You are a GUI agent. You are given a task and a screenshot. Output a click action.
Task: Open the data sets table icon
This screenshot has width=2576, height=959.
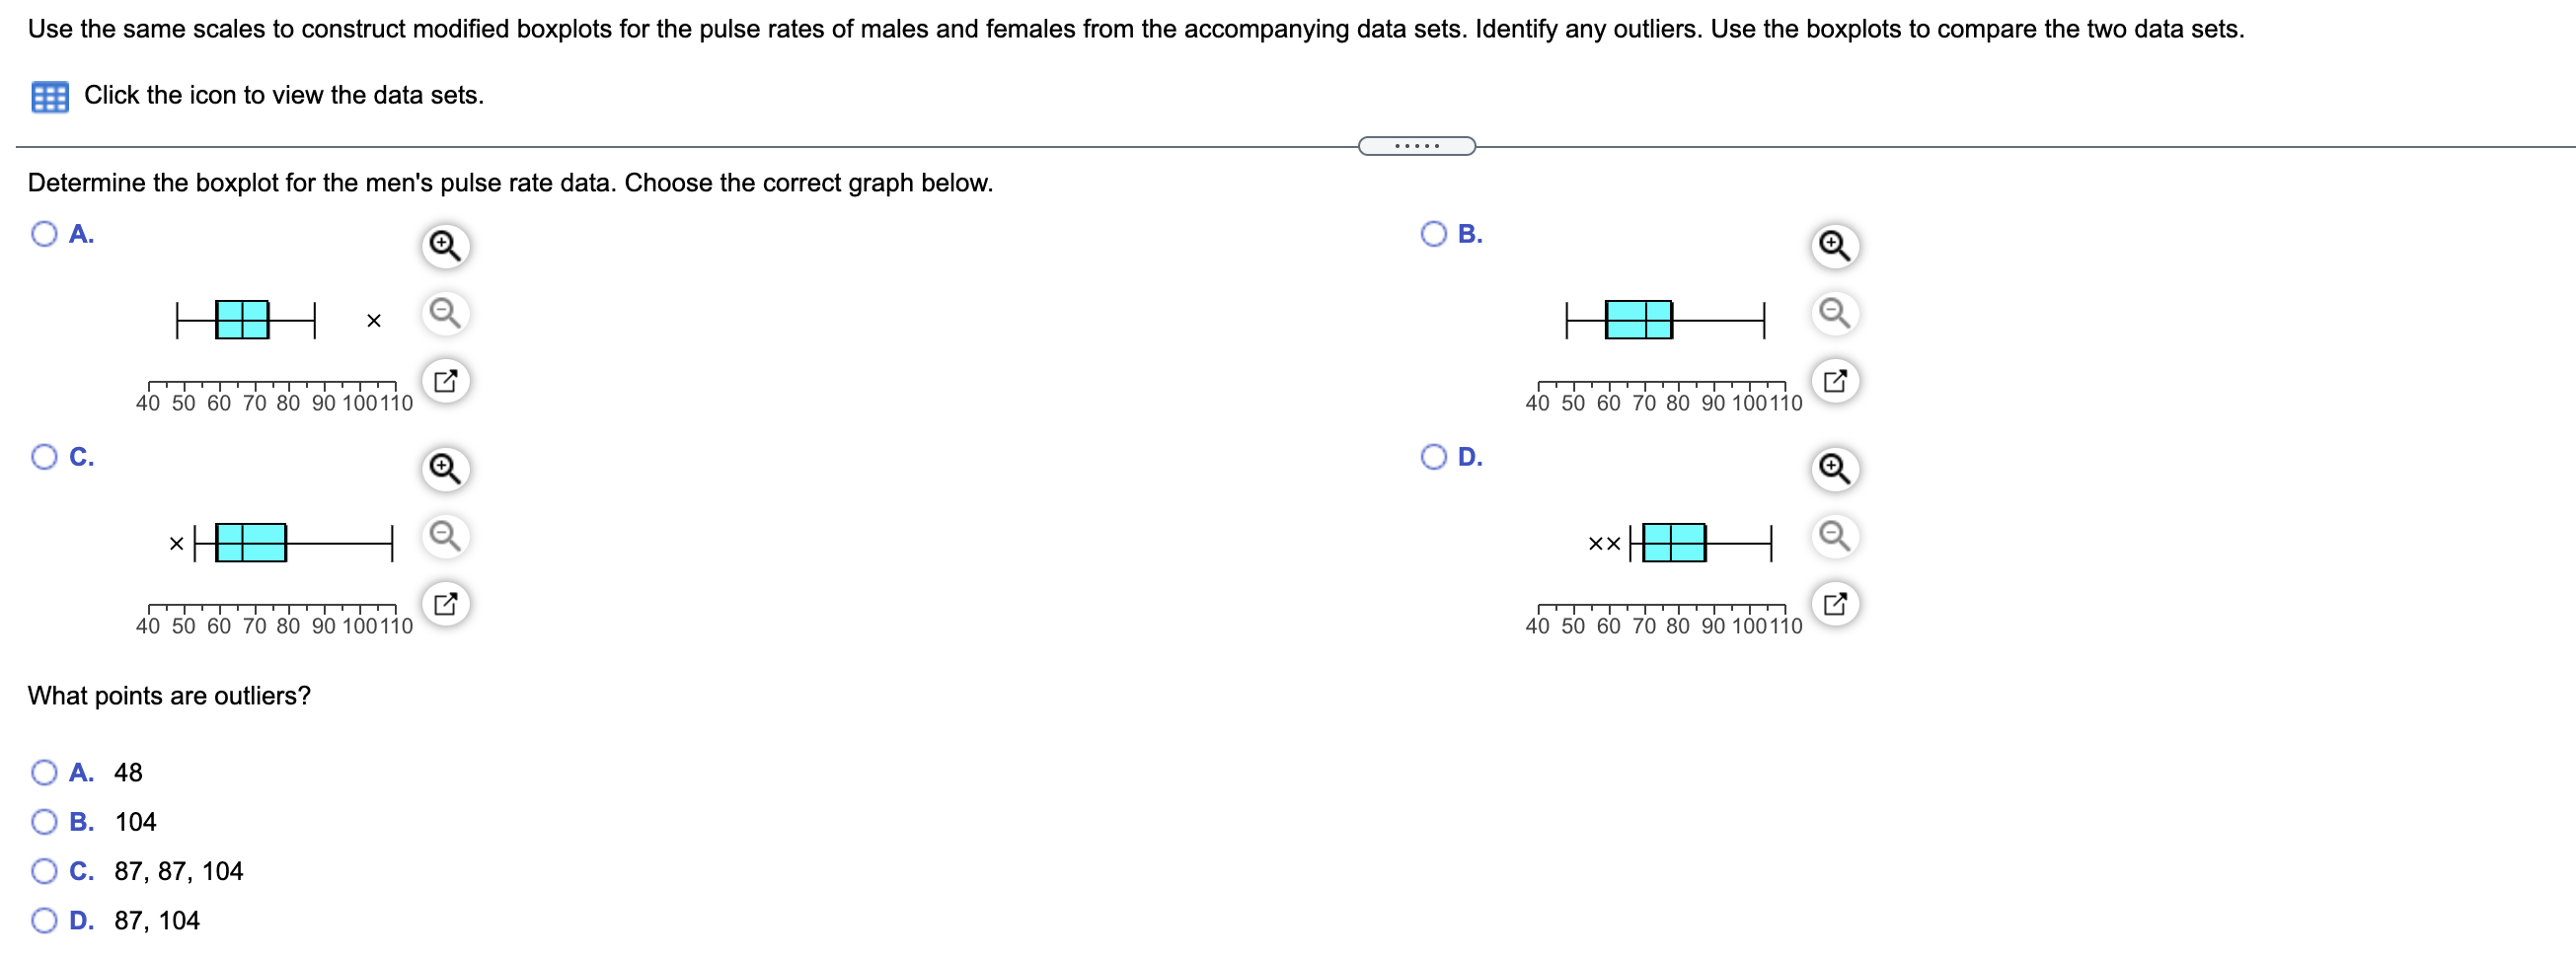(x=50, y=95)
